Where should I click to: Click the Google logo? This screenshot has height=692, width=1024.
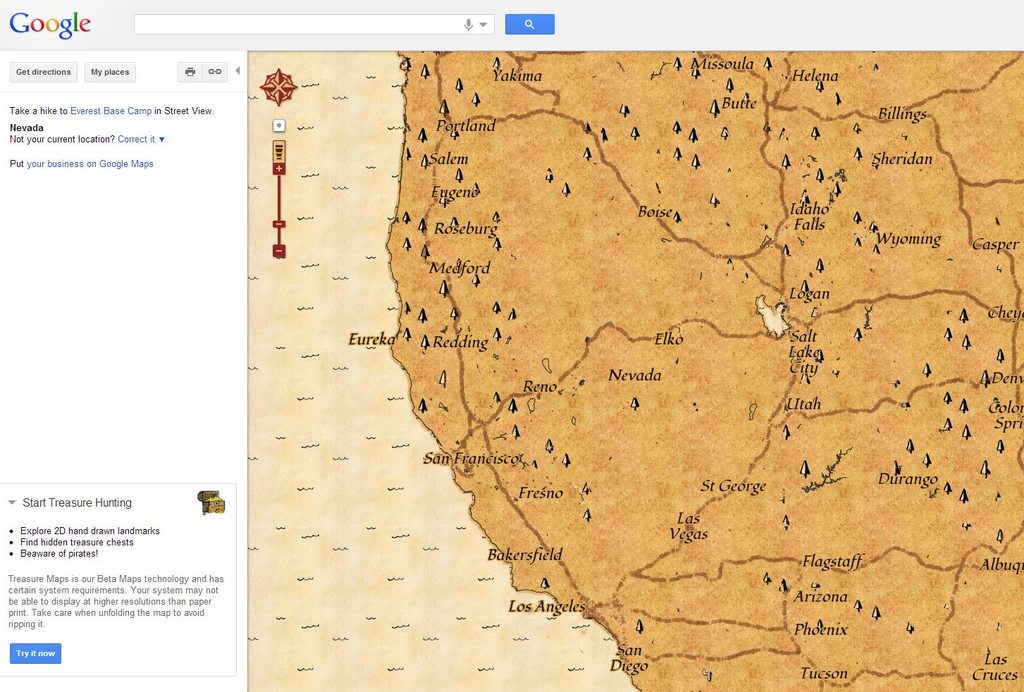click(x=49, y=23)
